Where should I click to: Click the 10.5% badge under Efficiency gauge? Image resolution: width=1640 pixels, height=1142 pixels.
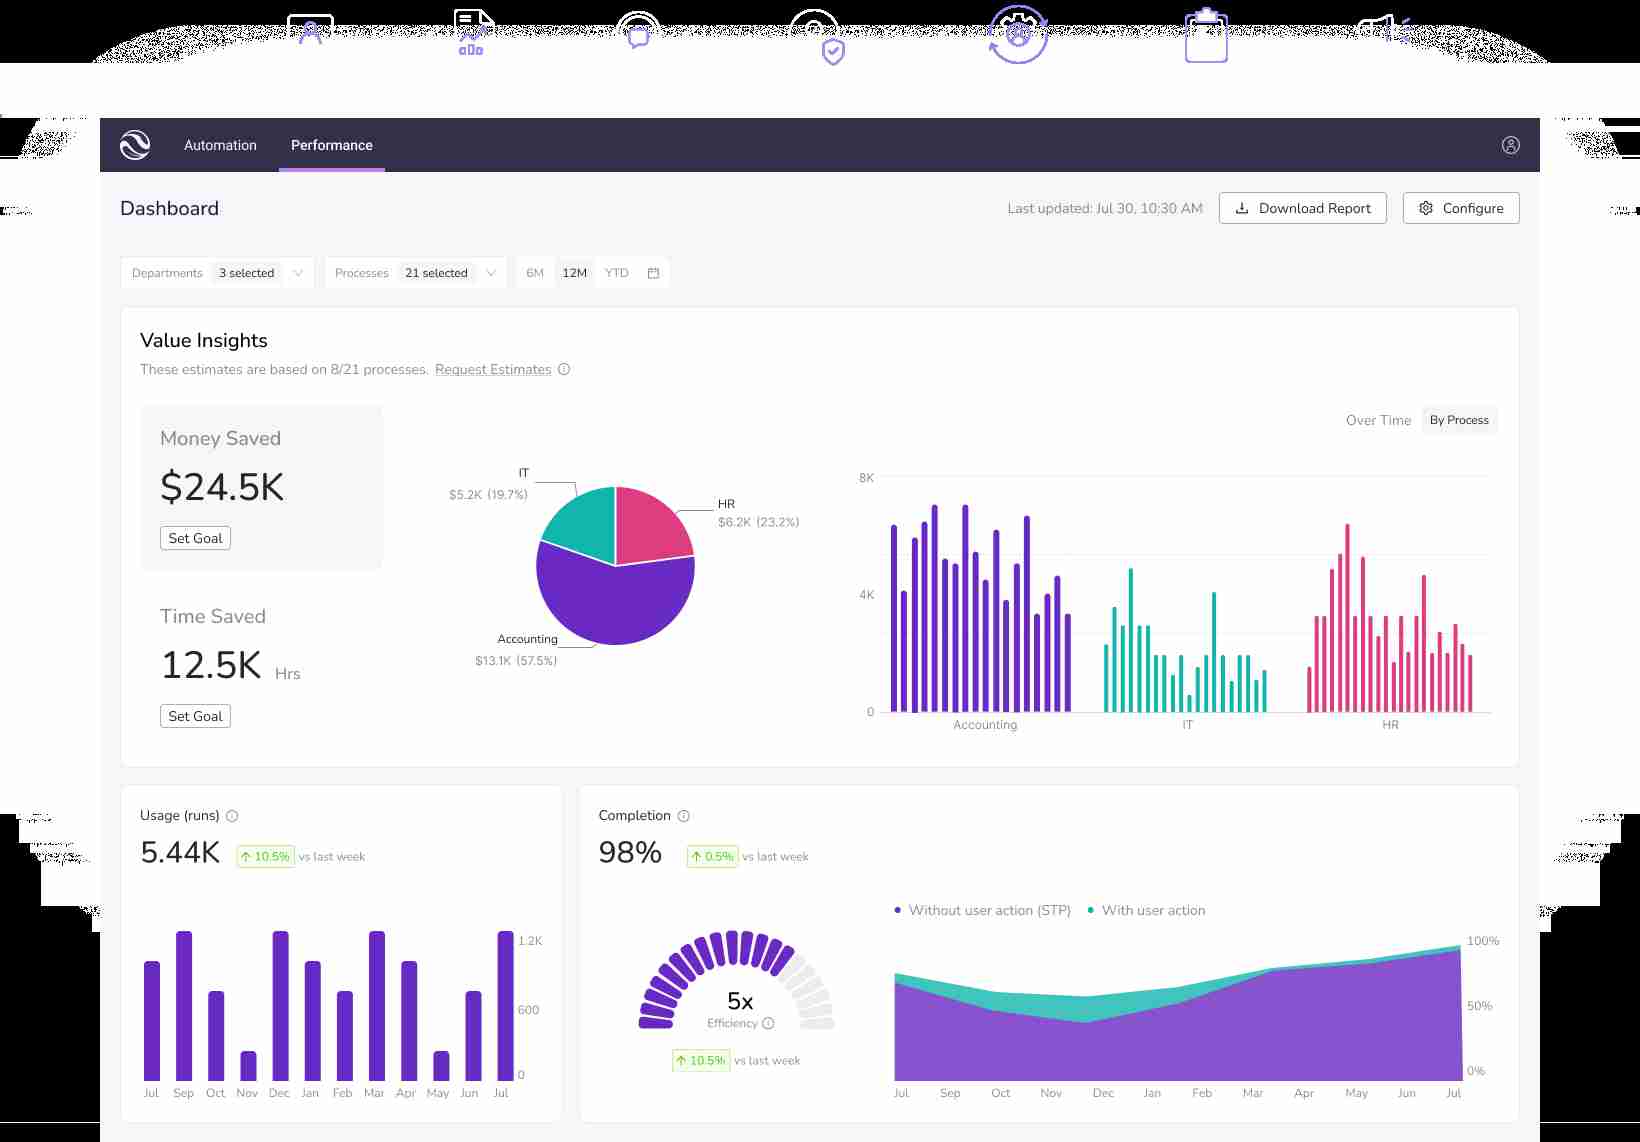tap(701, 1061)
